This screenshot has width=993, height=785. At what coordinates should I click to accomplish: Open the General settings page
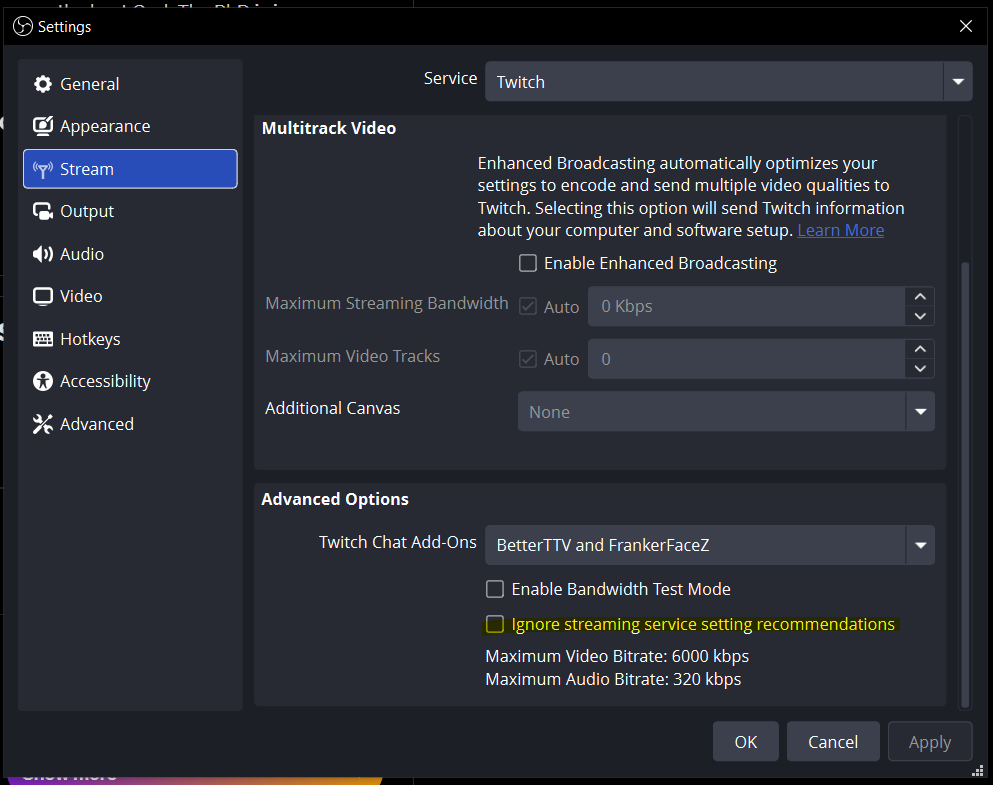pos(130,84)
